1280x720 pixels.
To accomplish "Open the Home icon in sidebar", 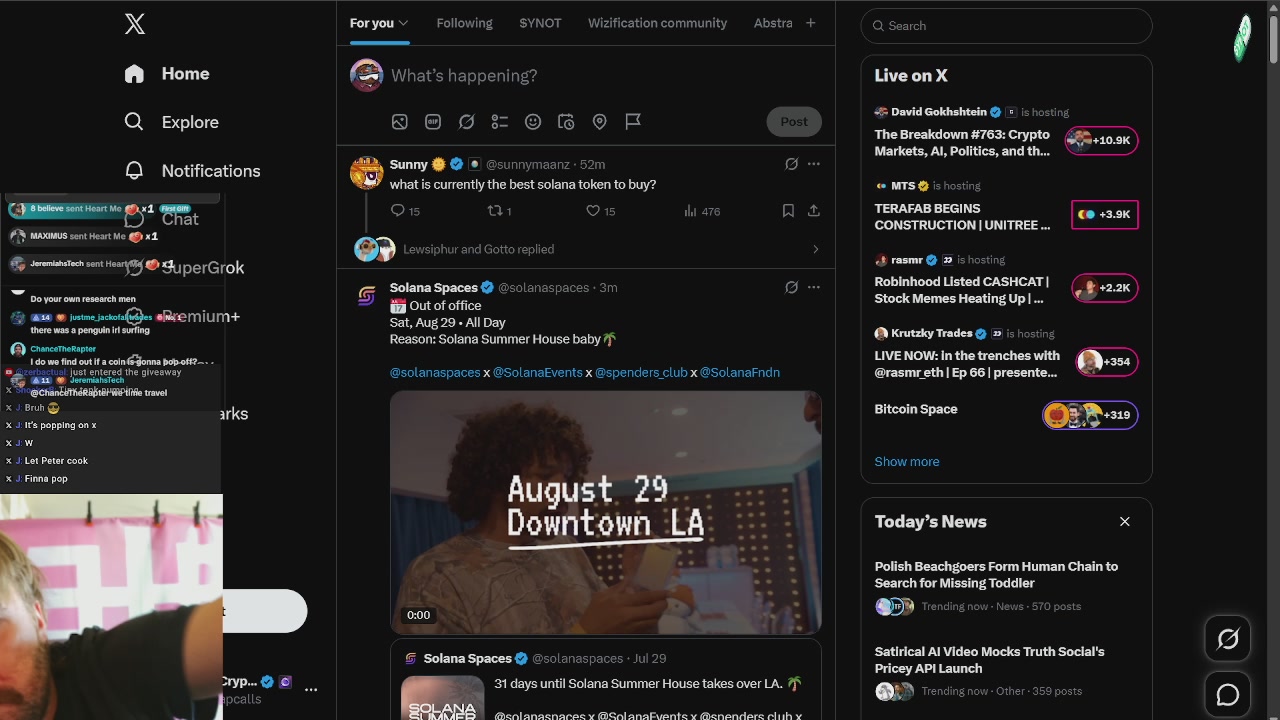I will (x=134, y=74).
